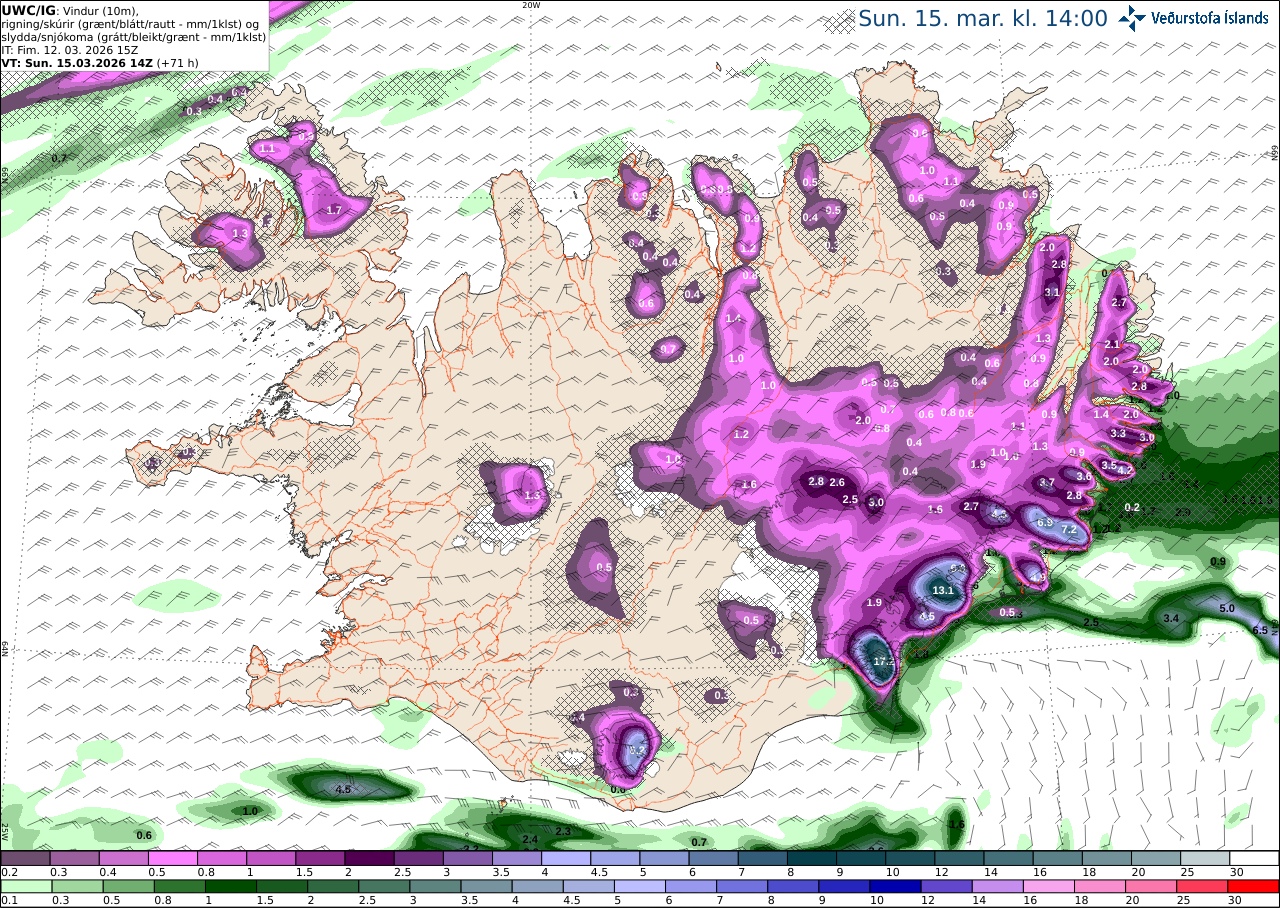Click the lightest green 0.1 swatch in the lower legend
The height and width of the screenshot is (908, 1280).
pos(25,886)
